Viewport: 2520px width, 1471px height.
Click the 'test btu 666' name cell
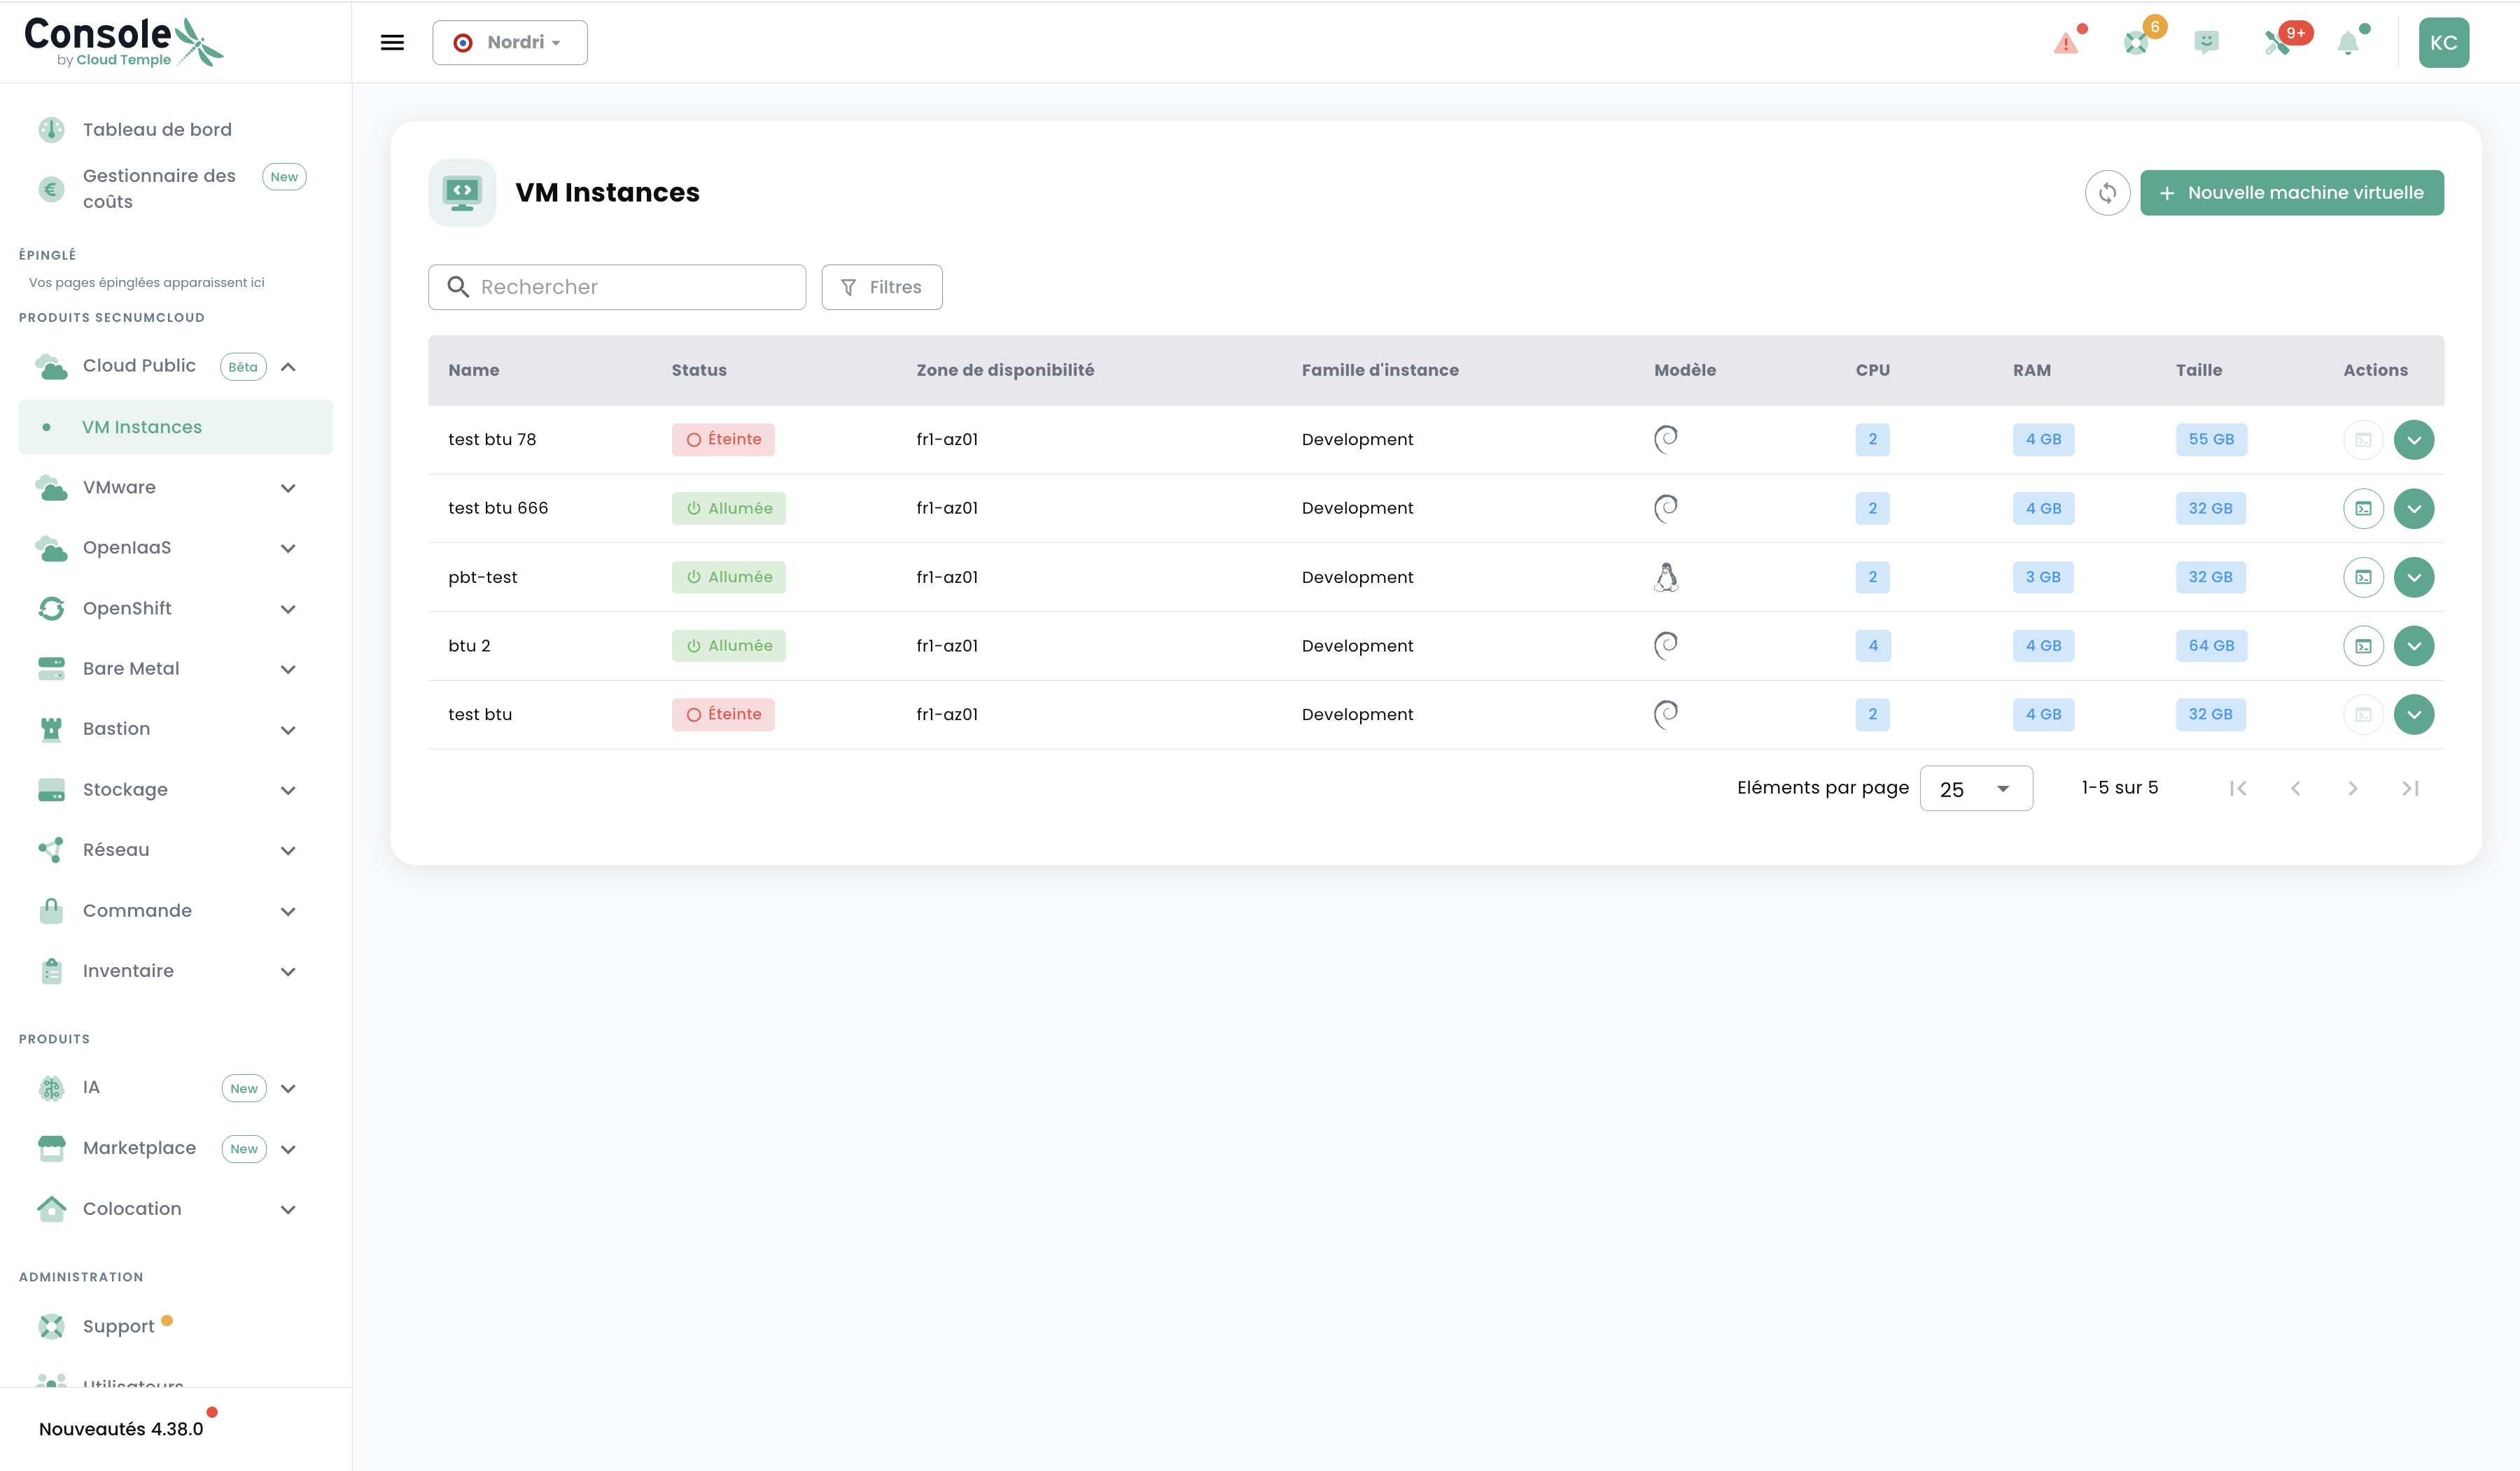498,508
